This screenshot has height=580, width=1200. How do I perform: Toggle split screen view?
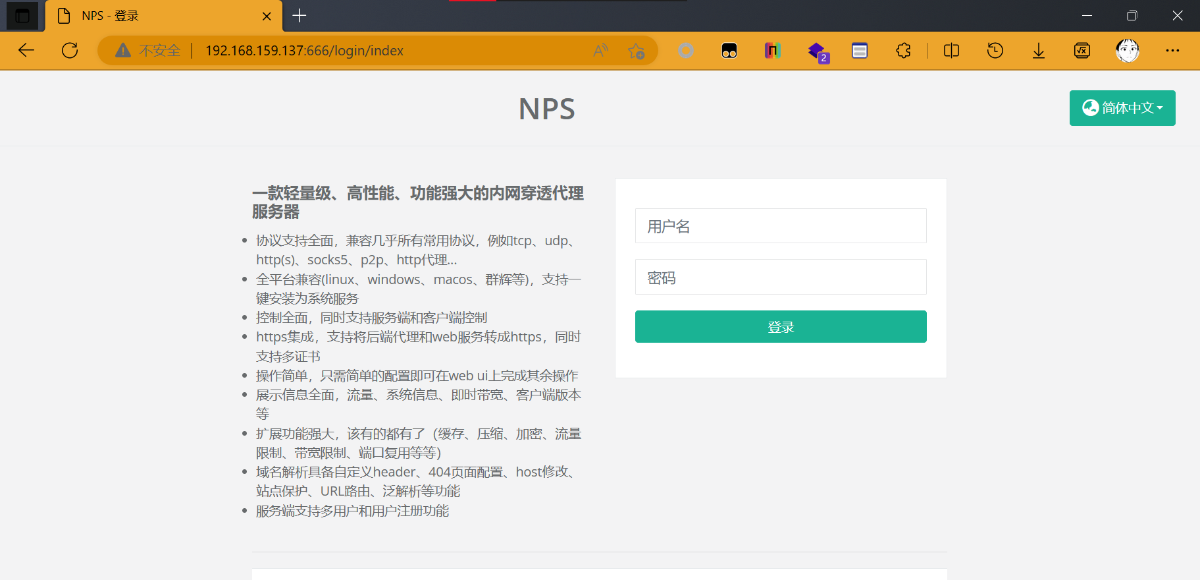coord(952,51)
